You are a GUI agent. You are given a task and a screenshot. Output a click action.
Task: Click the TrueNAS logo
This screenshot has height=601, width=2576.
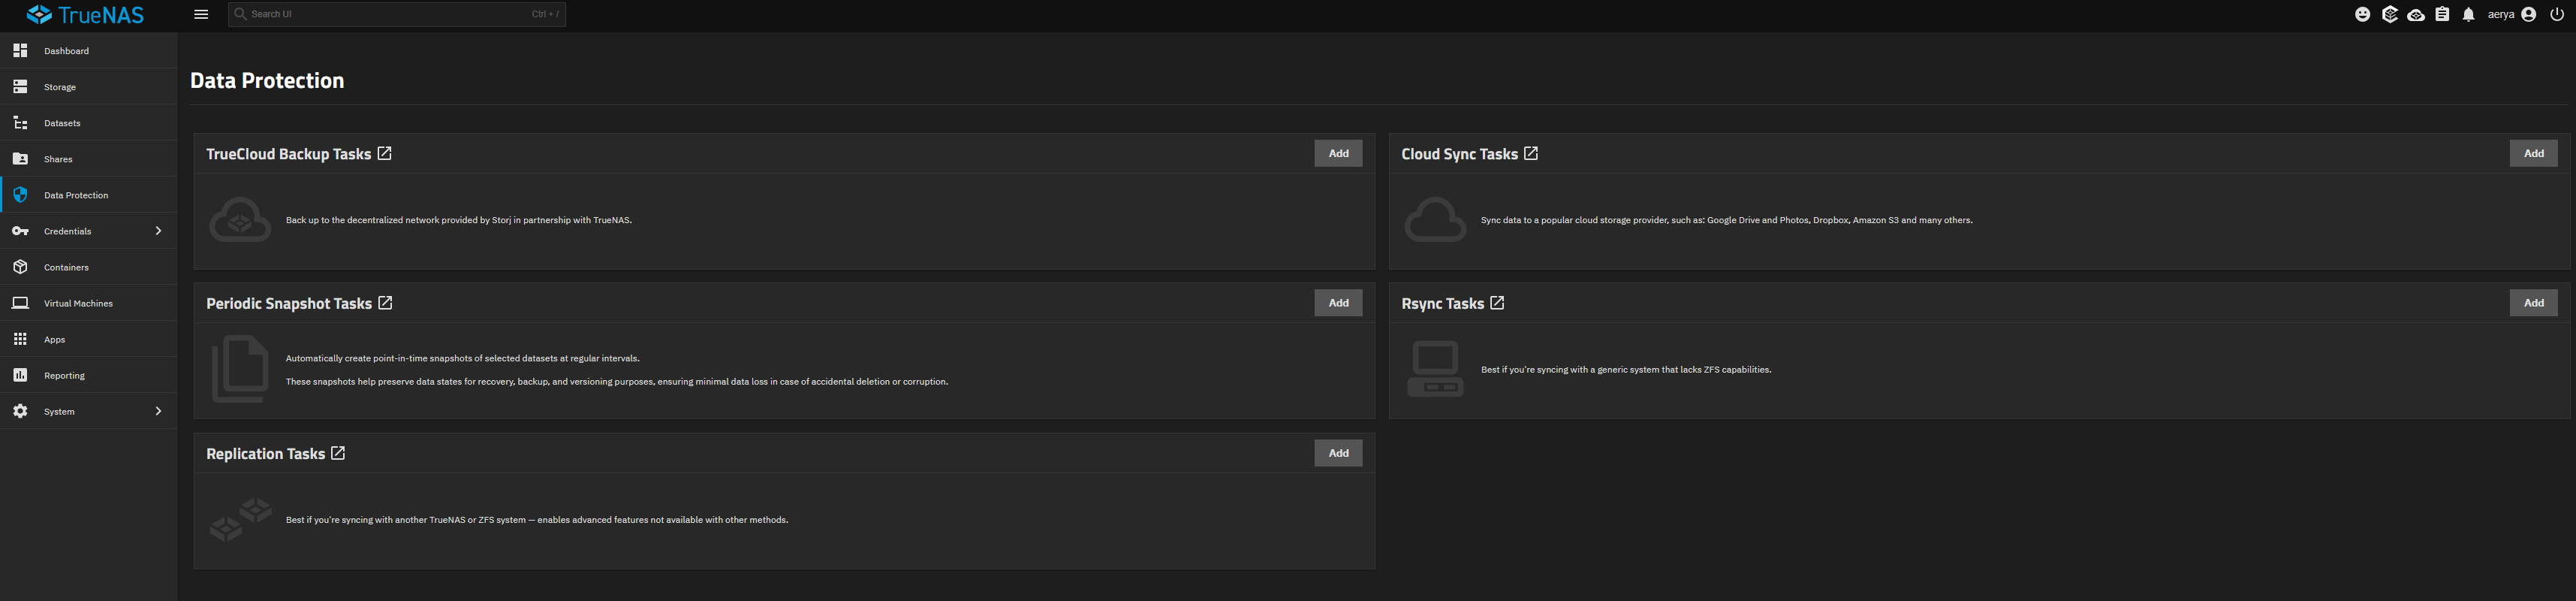click(x=85, y=15)
